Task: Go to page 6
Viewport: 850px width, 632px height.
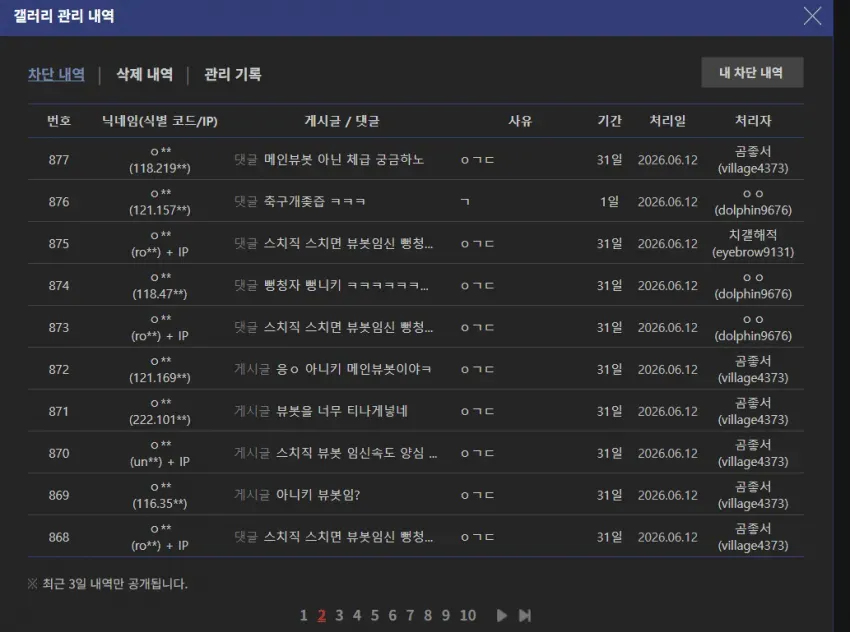Action: tap(392, 615)
